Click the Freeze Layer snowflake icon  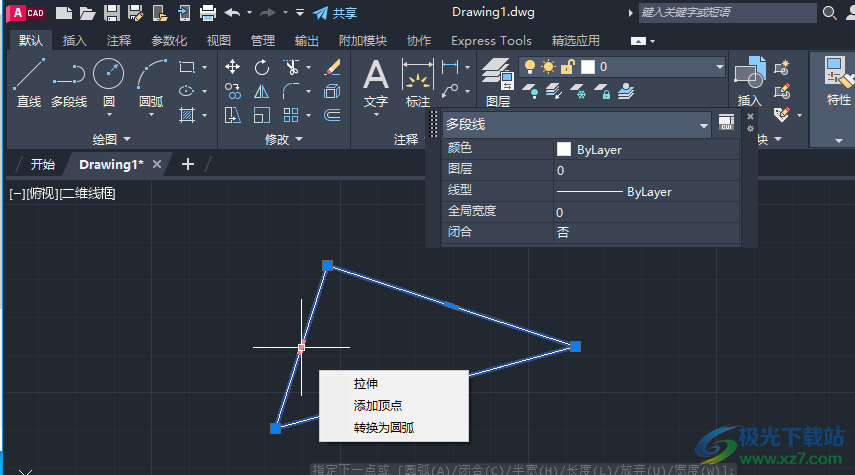[x=578, y=91]
